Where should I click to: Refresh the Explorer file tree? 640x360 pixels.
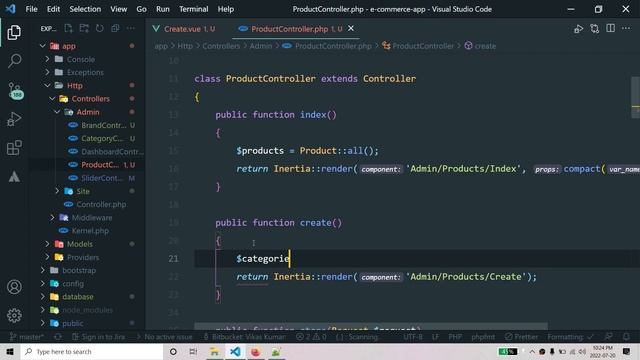pyautogui.click(x=100, y=28)
